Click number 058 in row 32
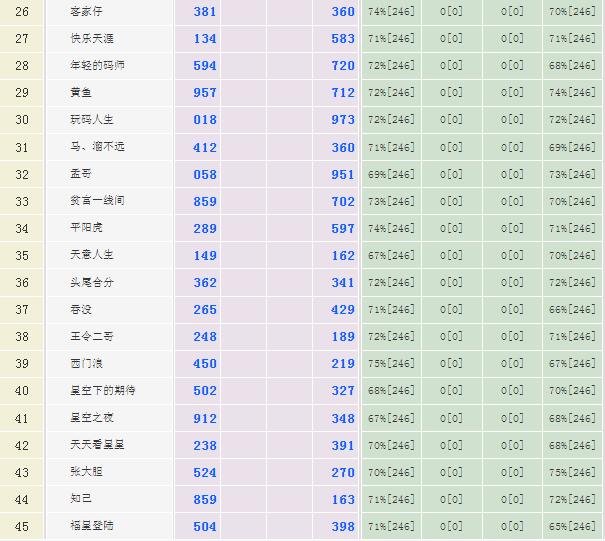The image size is (605, 541). [x=205, y=174]
